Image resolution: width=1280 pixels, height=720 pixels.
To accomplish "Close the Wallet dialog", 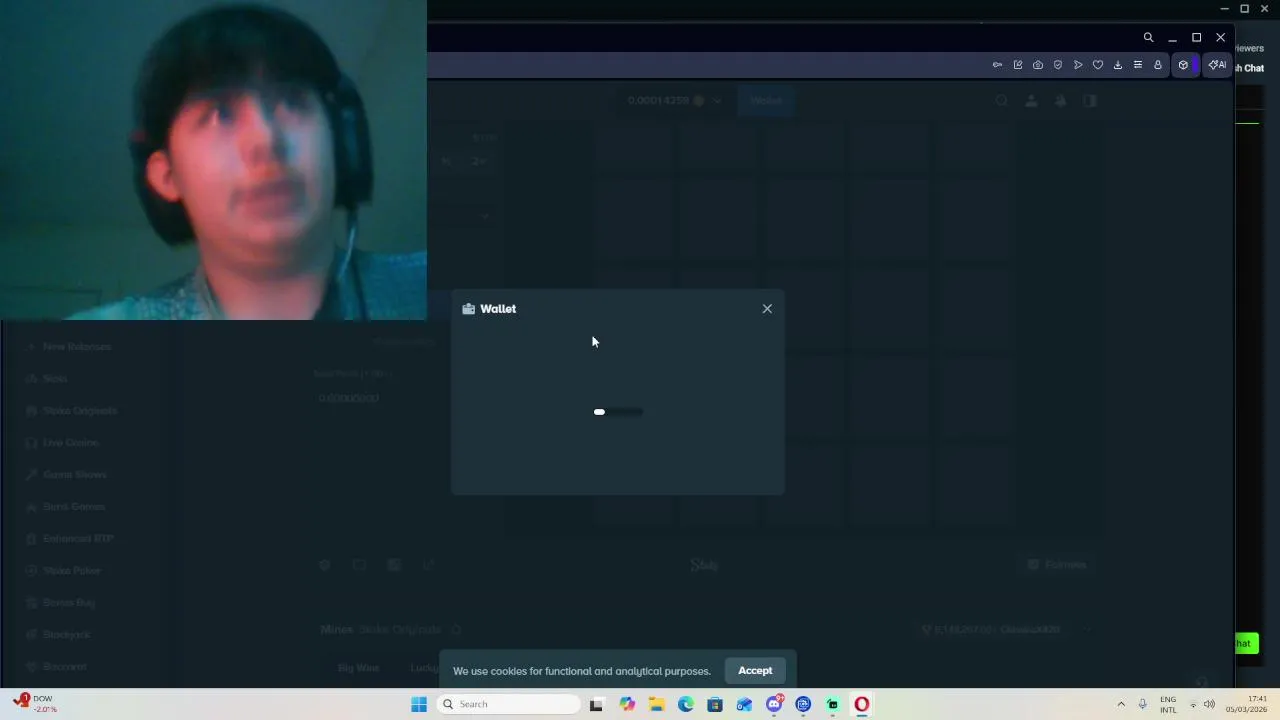I will pos(767,308).
